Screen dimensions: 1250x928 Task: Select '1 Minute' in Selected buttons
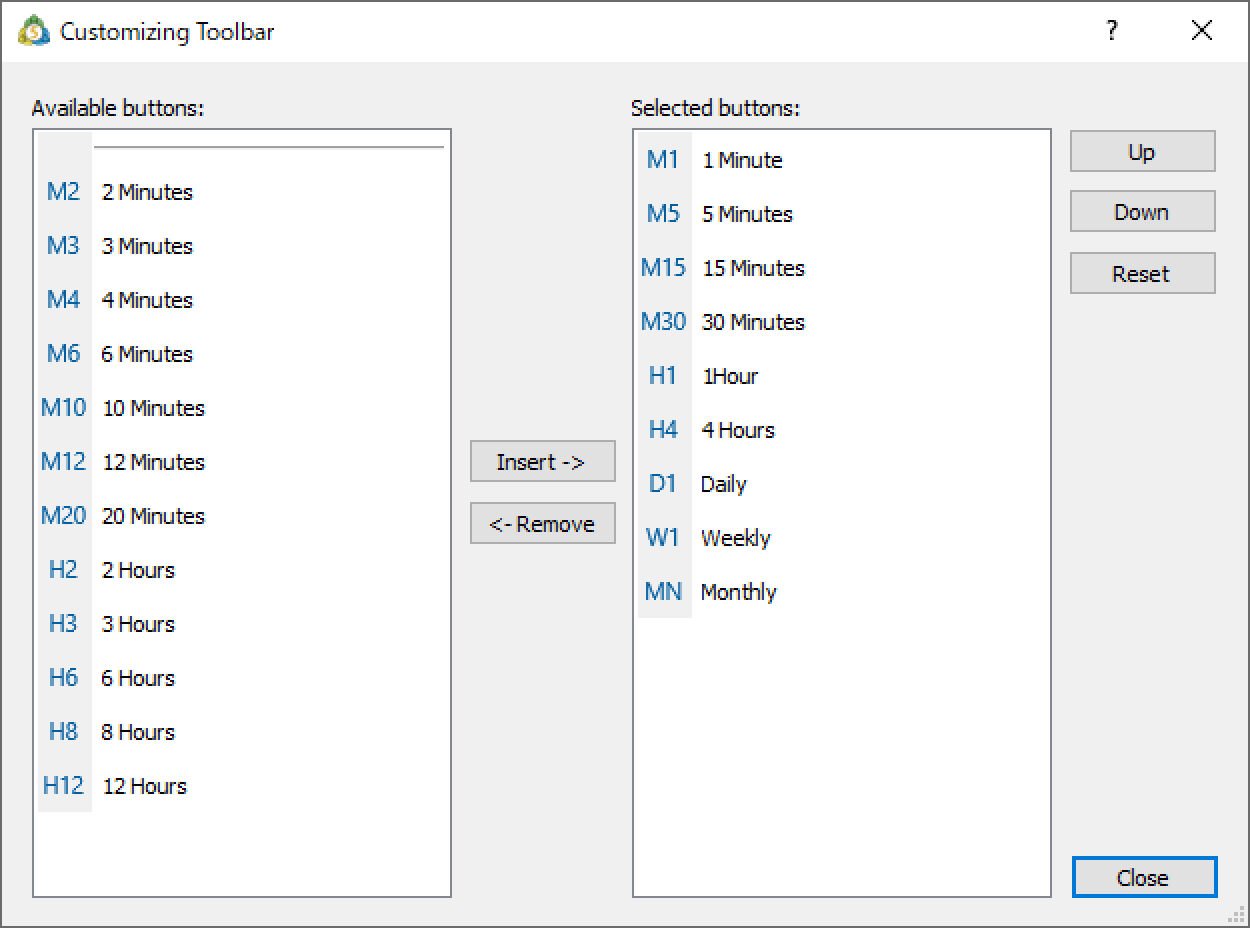(x=742, y=160)
